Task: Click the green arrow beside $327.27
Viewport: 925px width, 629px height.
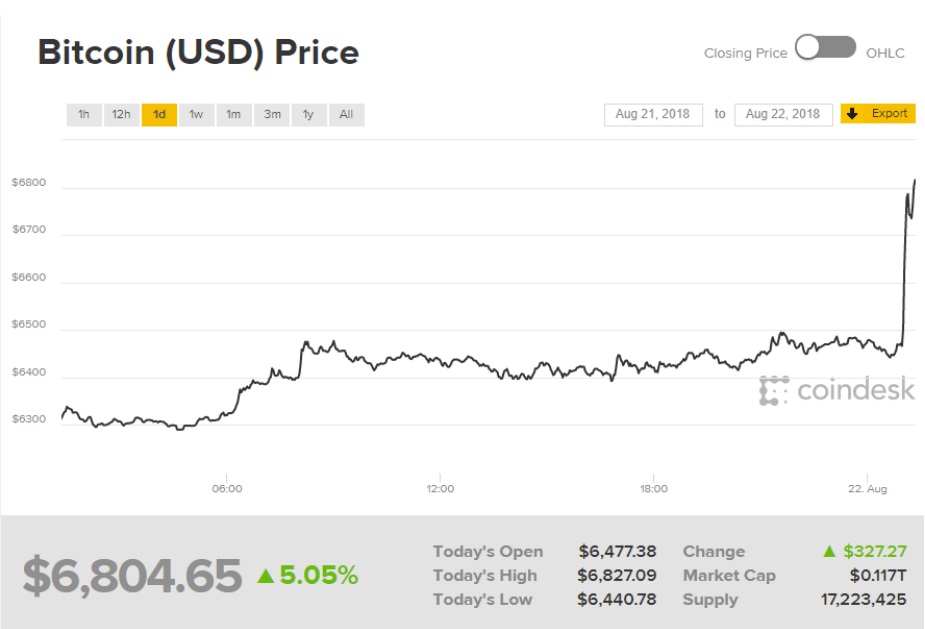Action: tap(829, 551)
